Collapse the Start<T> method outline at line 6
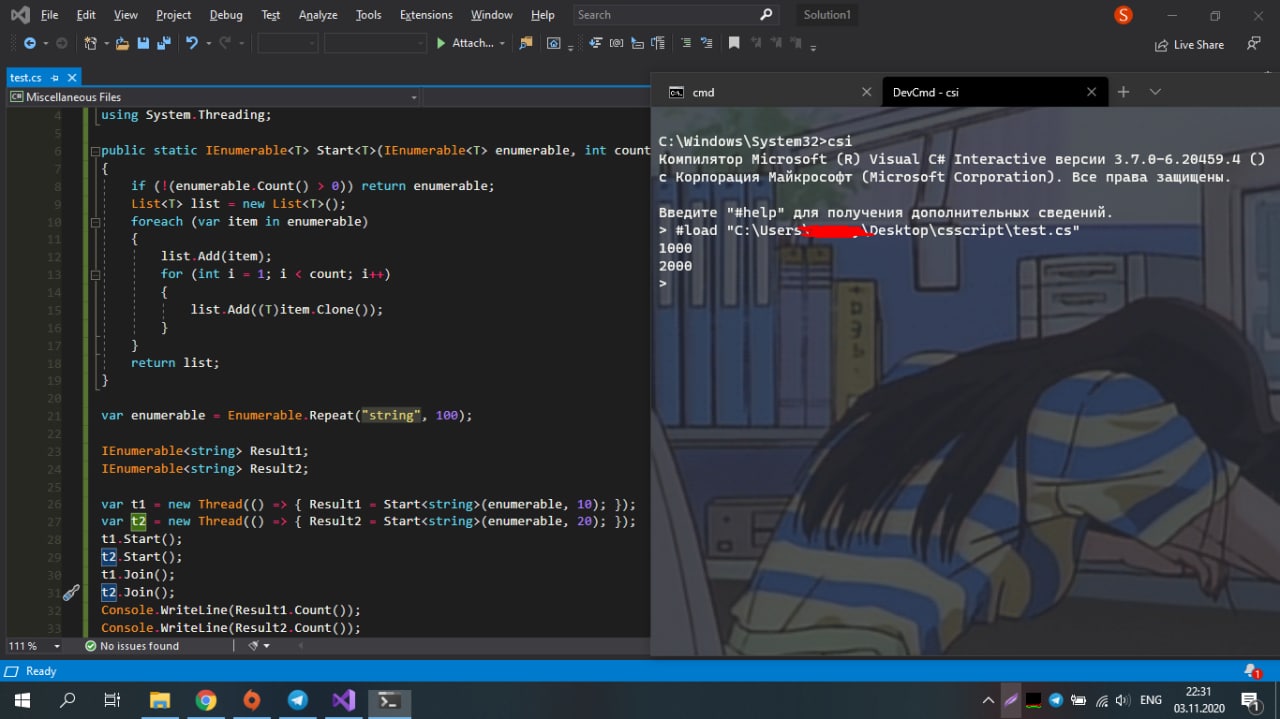This screenshot has width=1280, height=719. pos(95,151)
